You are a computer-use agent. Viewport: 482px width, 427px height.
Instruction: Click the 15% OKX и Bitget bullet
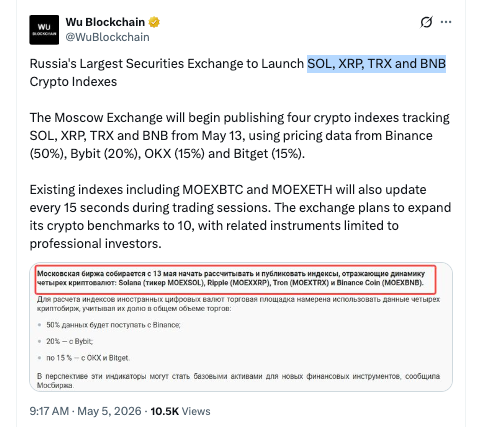pos(88,358)
